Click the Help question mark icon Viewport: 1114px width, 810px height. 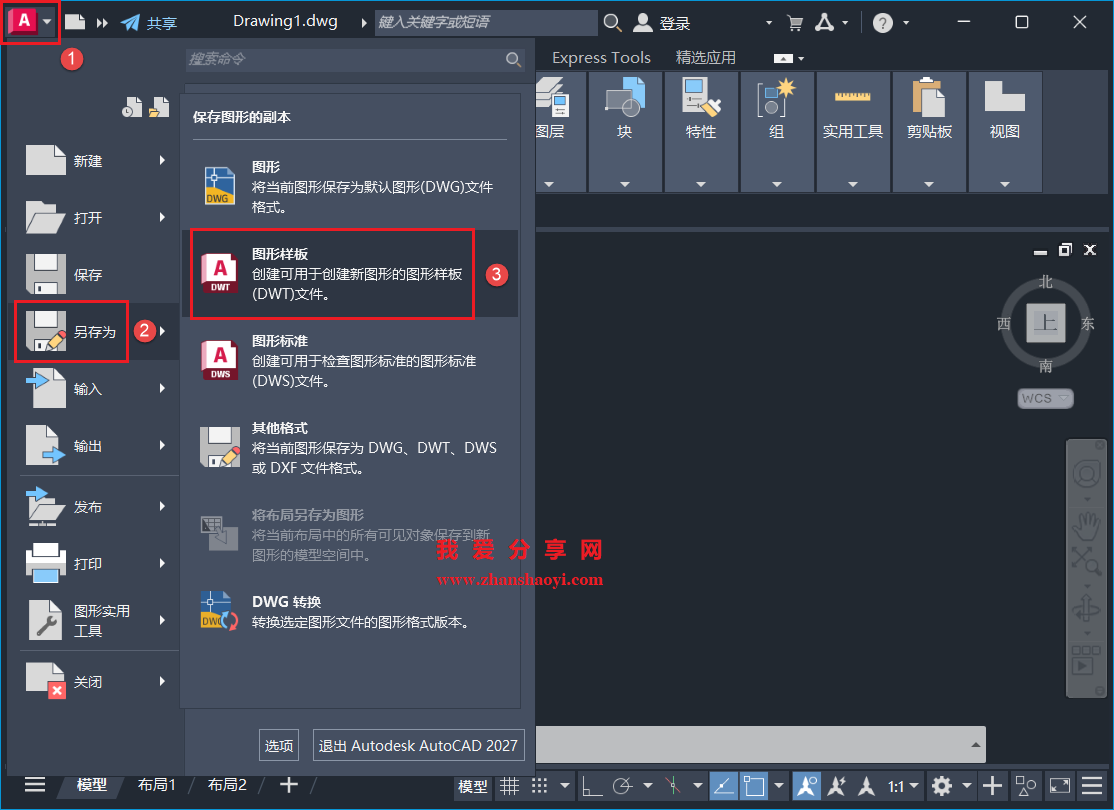pos(882,23)
